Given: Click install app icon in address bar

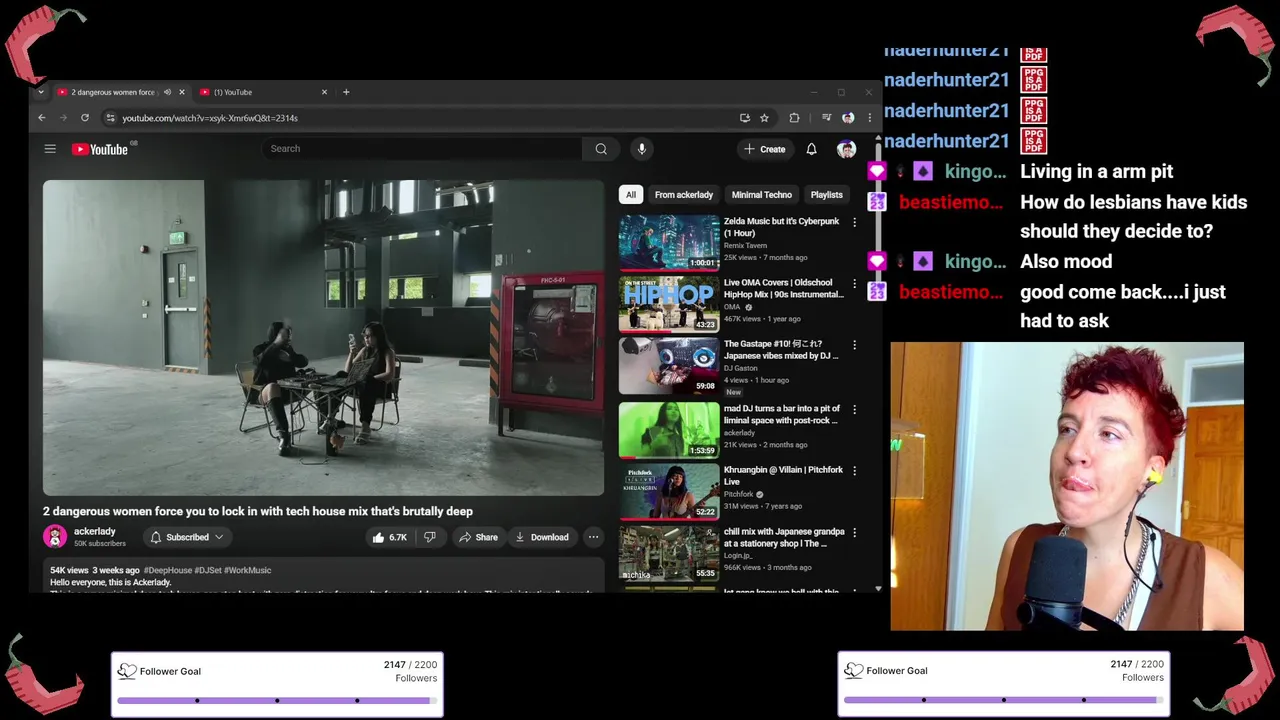Looking at the screenshot, I should pyautogui.click(x=745, y=118).
